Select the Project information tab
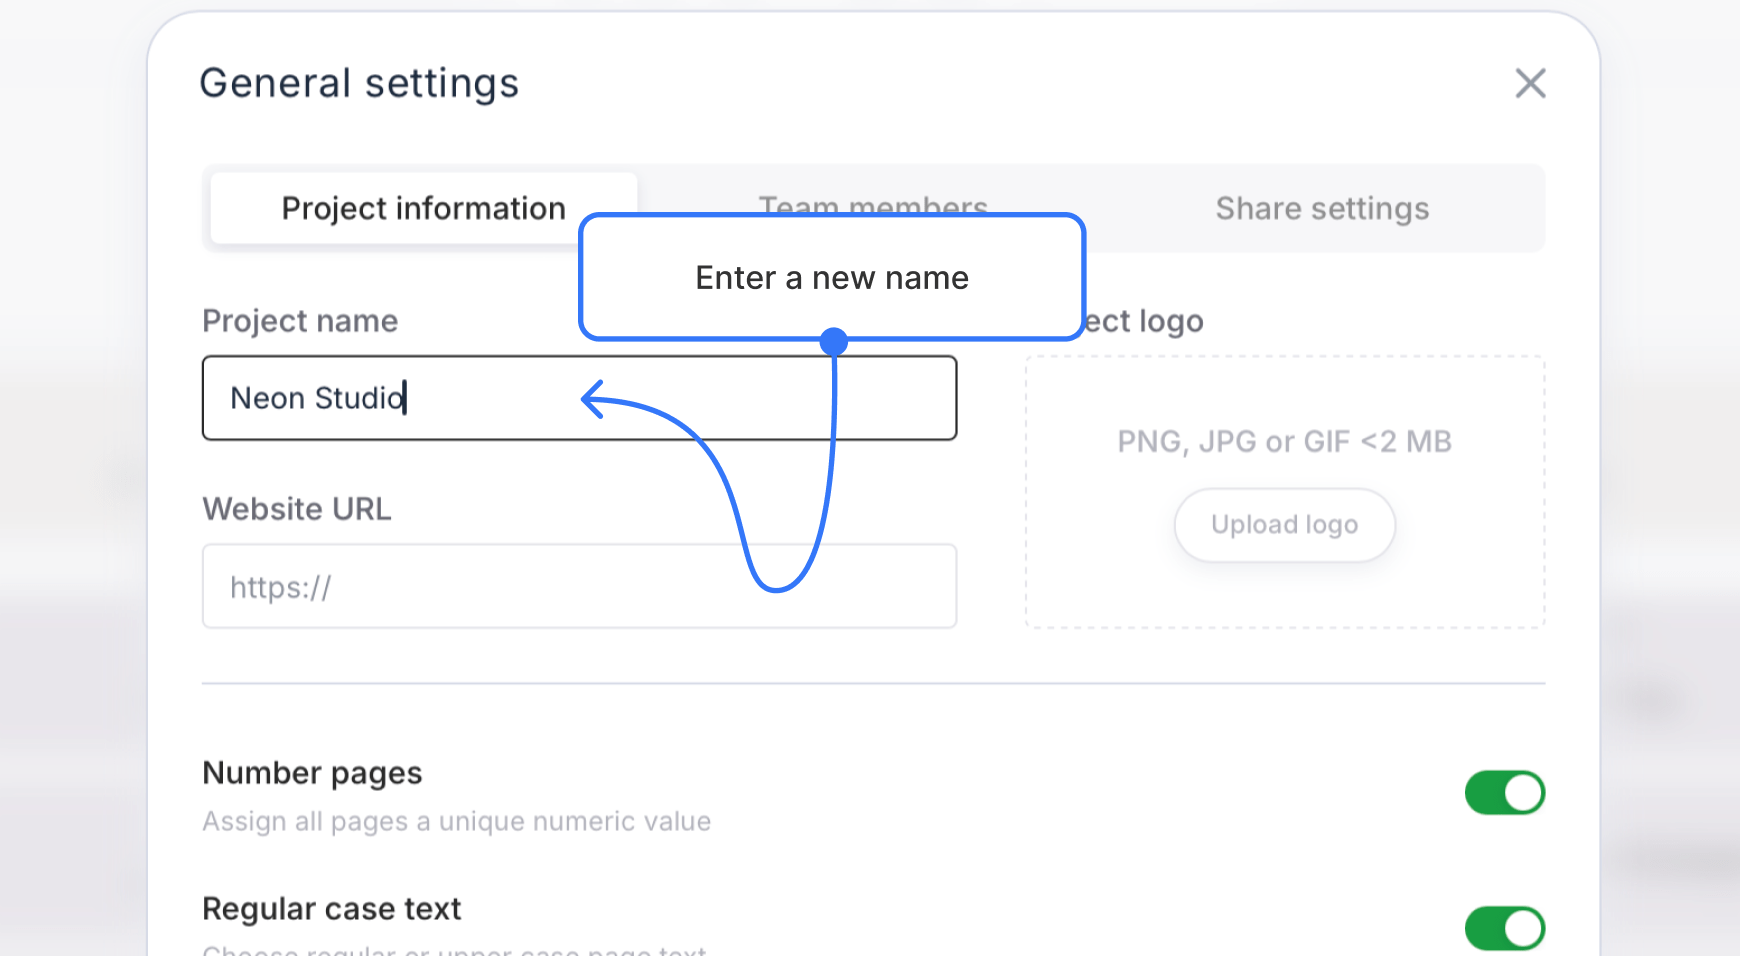1740x956 pixels. click(x=422, y=208)
